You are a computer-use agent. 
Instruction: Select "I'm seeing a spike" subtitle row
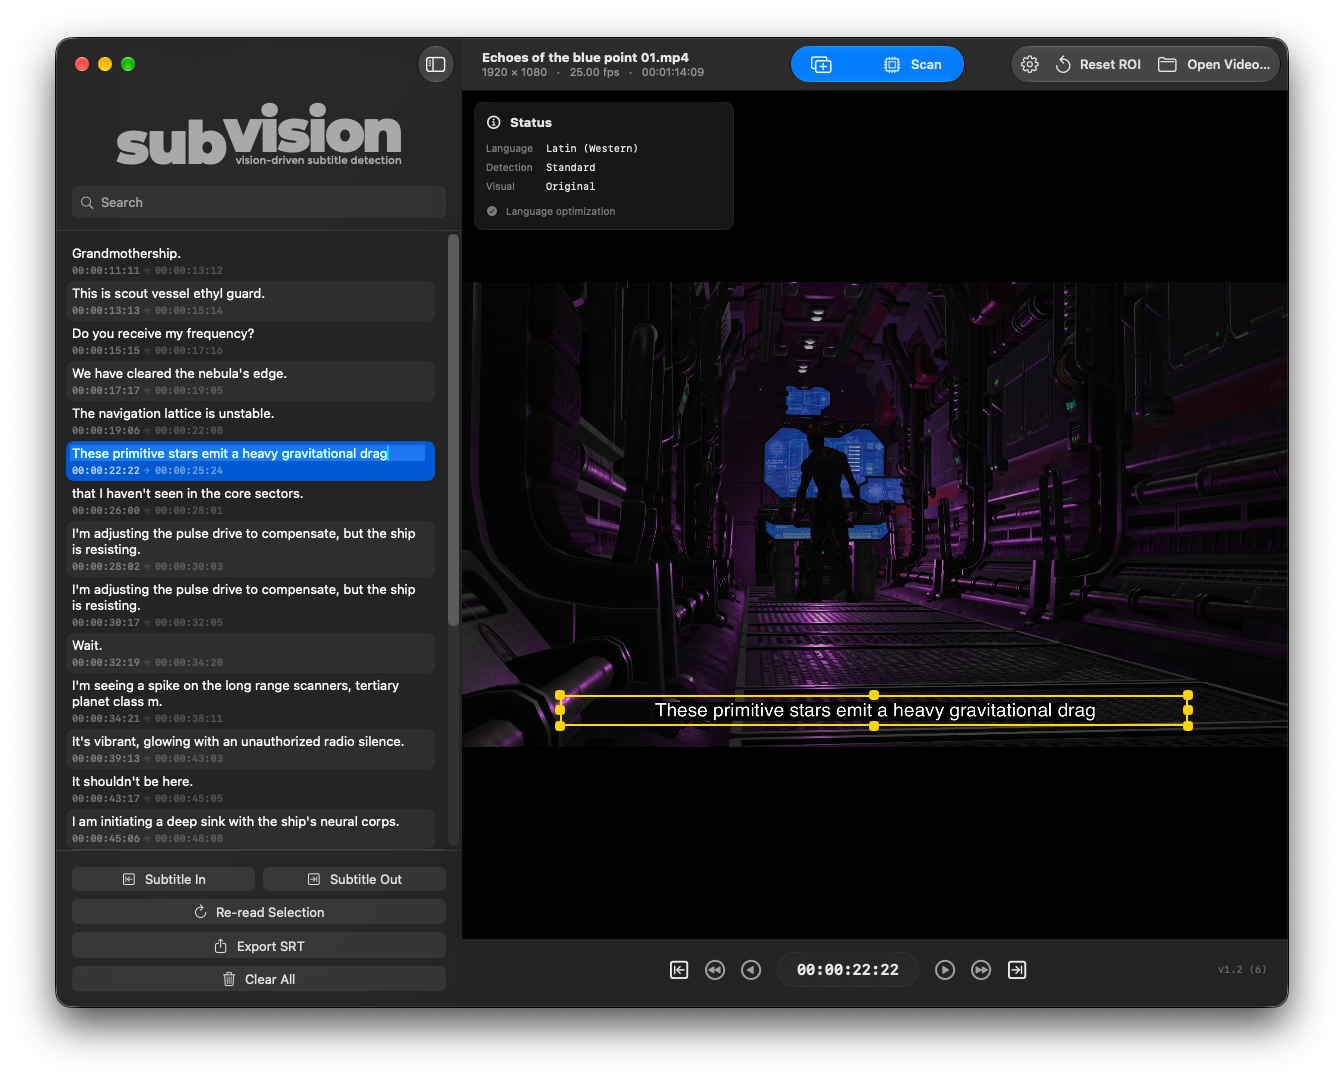tap(250, 701)
